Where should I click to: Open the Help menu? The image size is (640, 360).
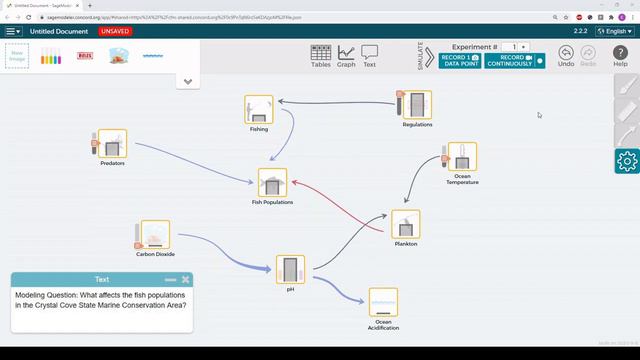[x=620, y=56]
